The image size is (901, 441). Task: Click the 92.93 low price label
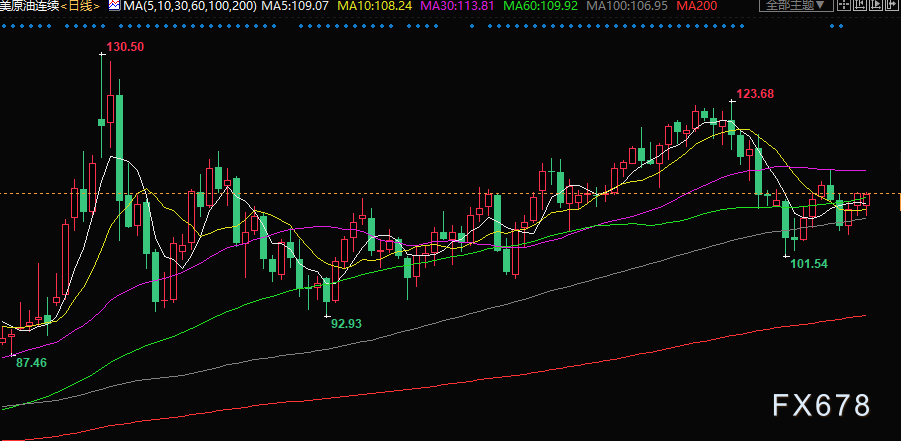pos(346,324)
